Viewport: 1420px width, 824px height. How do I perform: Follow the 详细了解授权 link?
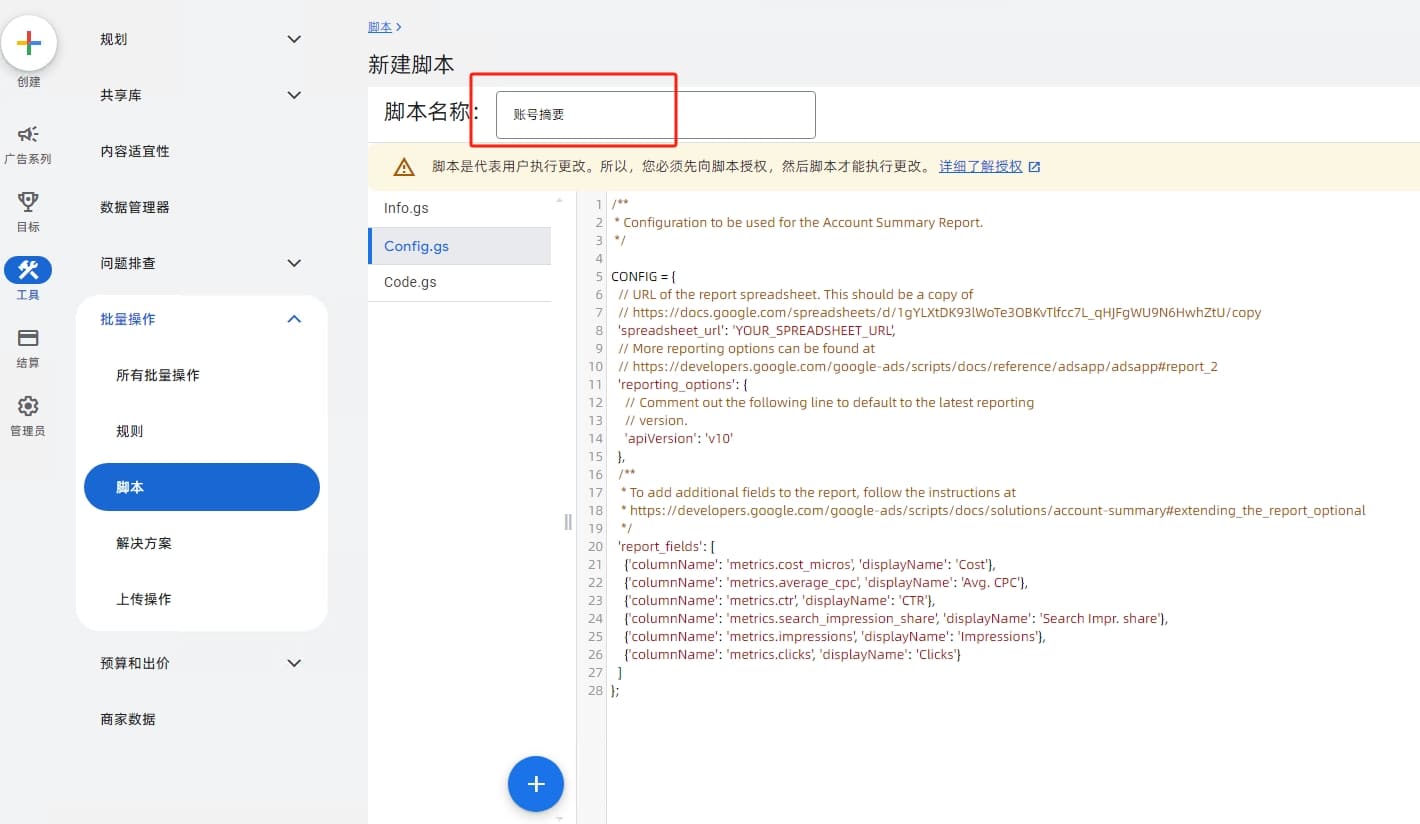[981, 167]
